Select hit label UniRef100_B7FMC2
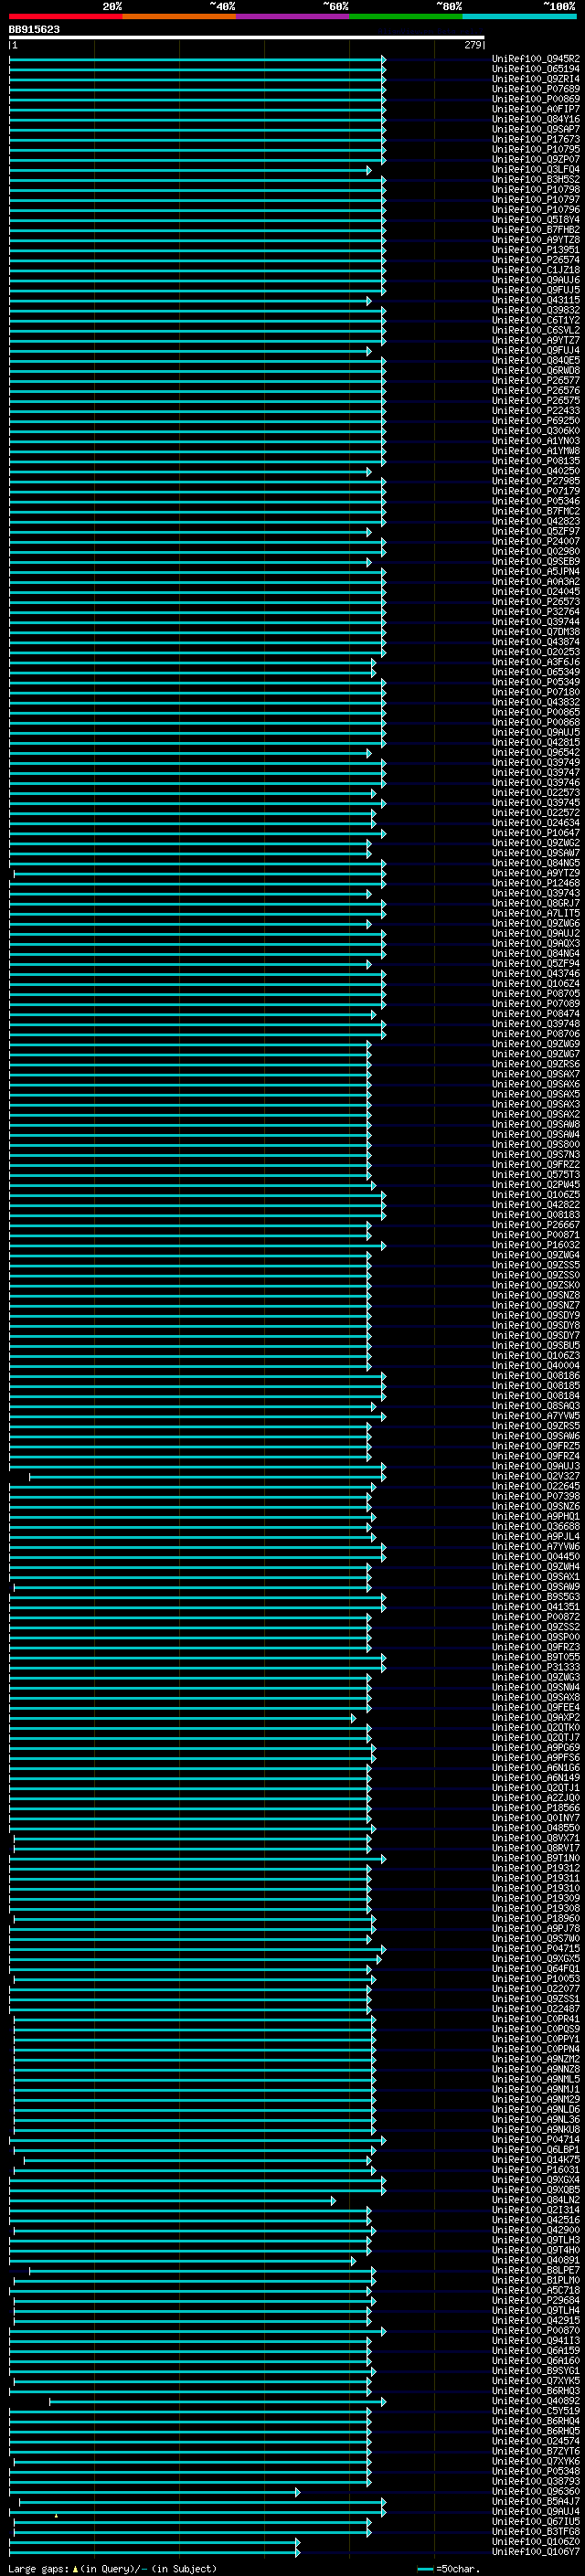Image resolution: width=585 pixels, height=2576 pixels. [536, 511]
